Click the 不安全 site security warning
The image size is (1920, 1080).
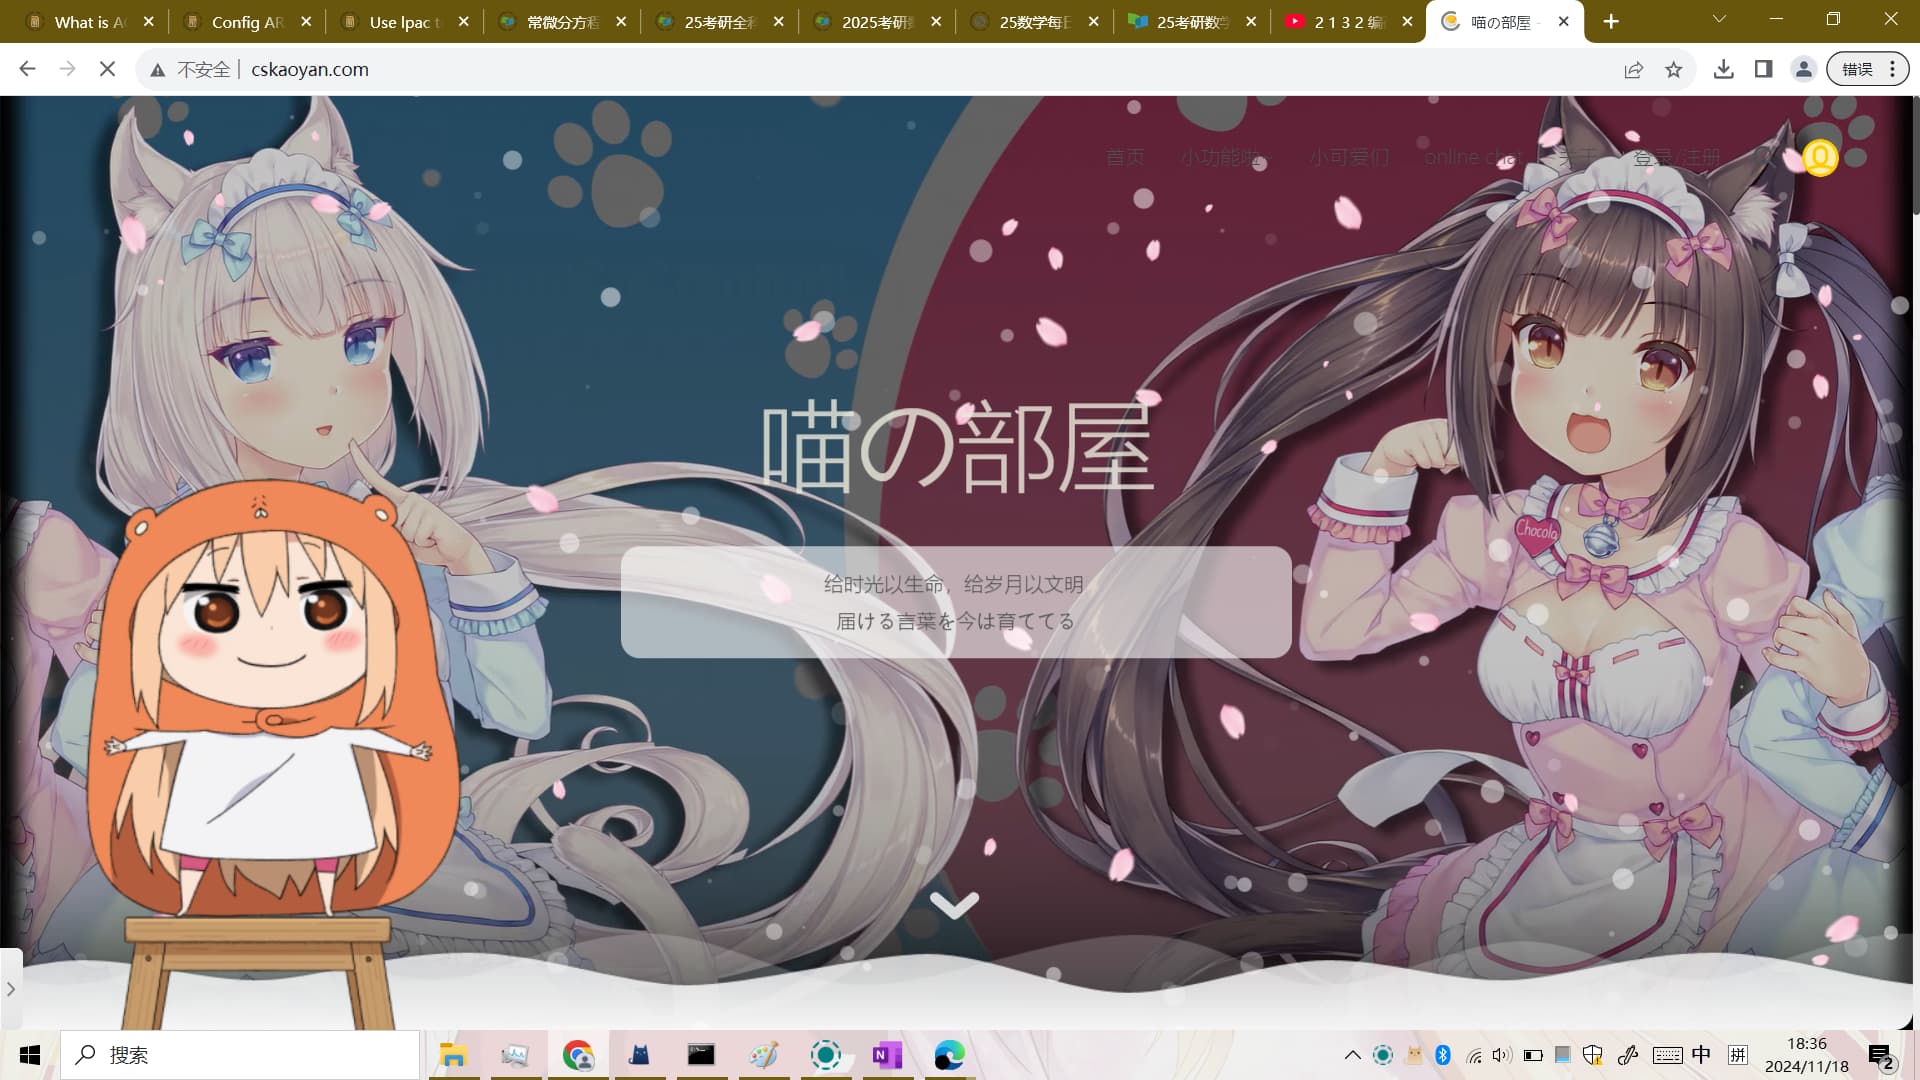click(x=190, y=69)
